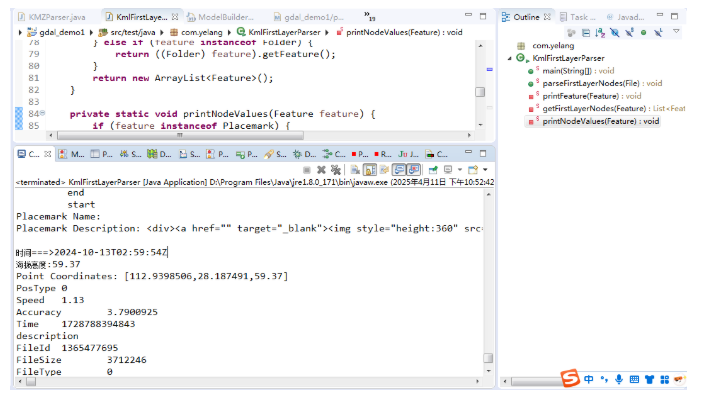Collapse folding marker at line 84
The image size is (705, 397).
click(x=43, y=113)
